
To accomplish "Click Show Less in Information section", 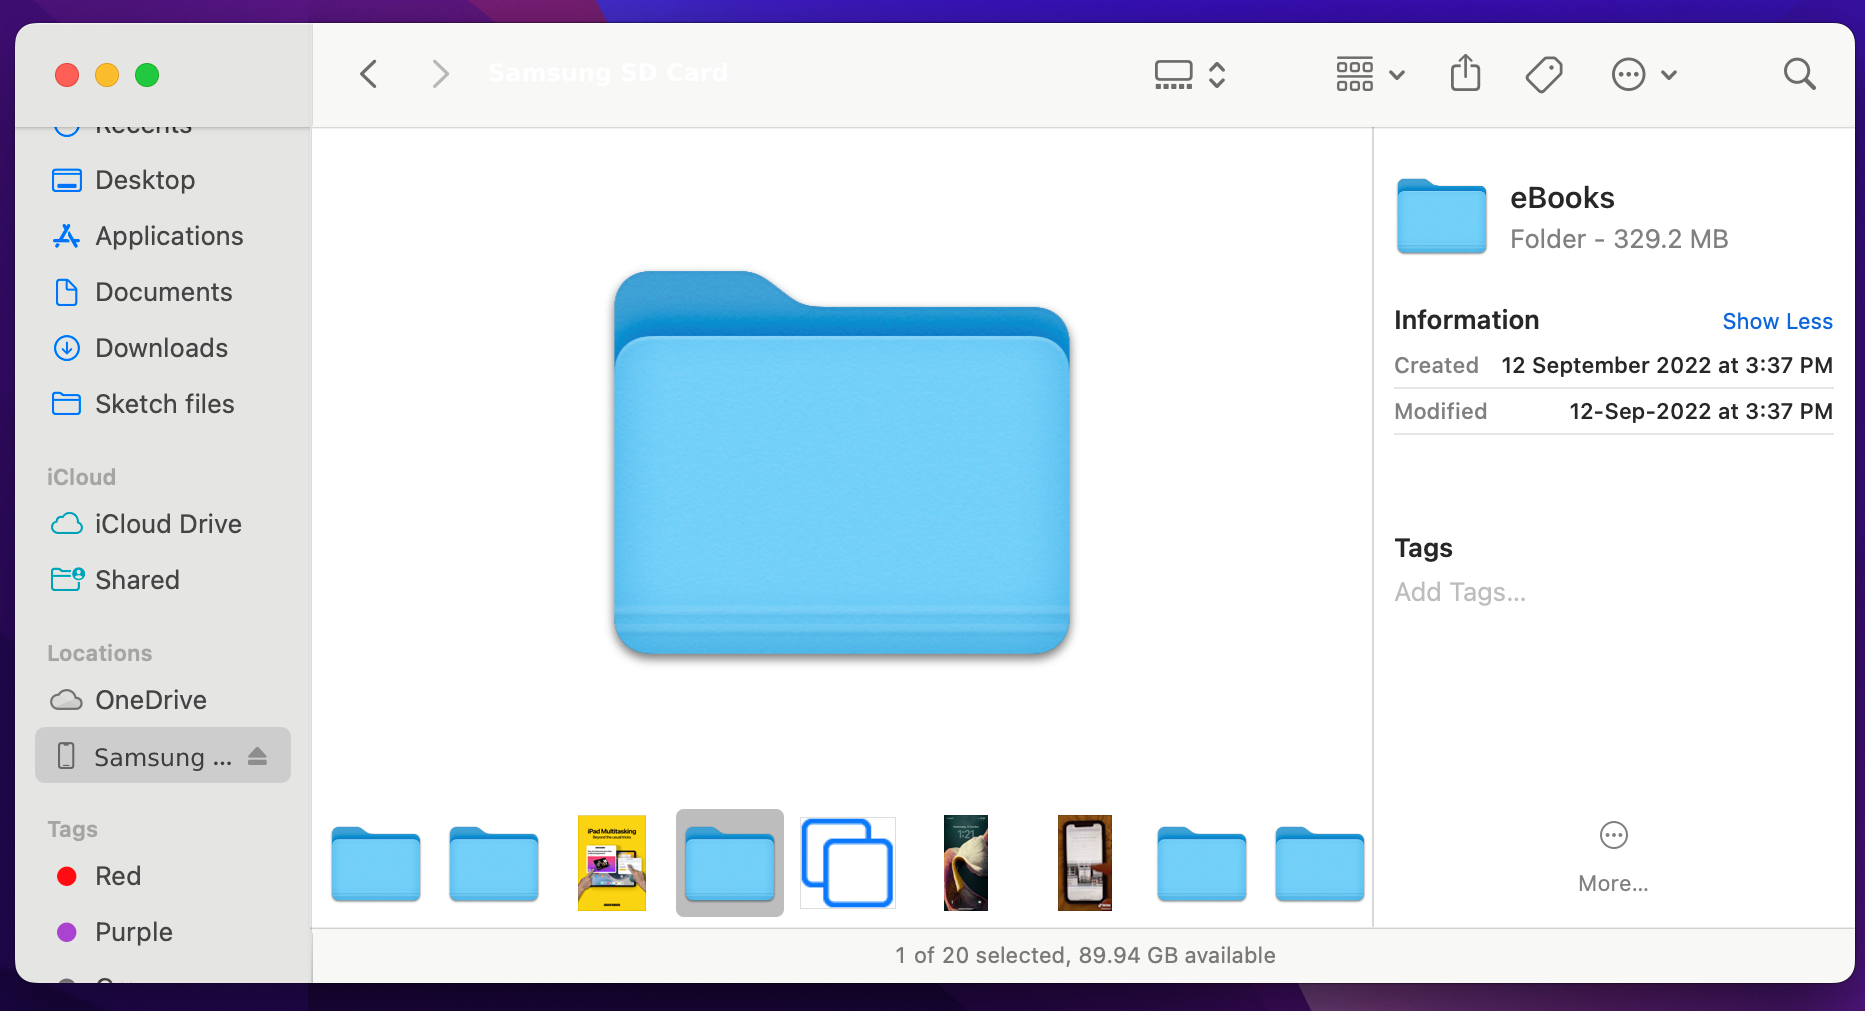I will pyautogui.click(x=1777, y=321).
